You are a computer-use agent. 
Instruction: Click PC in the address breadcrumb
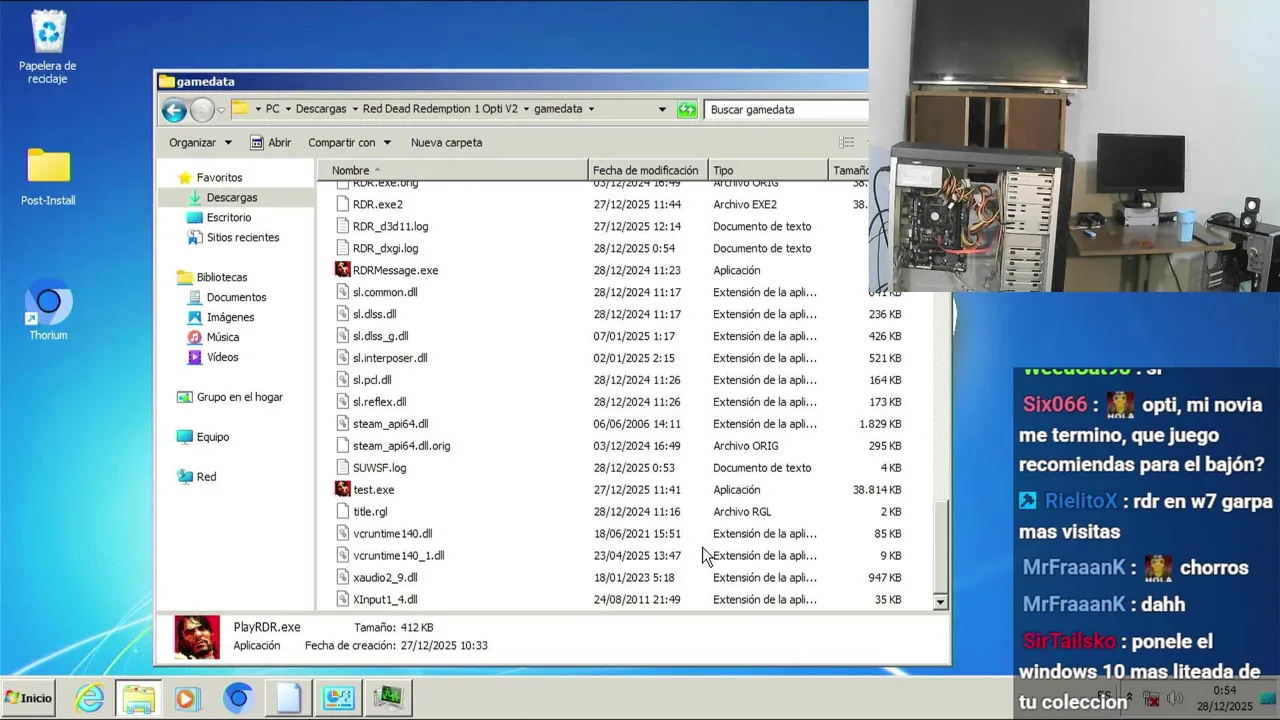[272, 109]
